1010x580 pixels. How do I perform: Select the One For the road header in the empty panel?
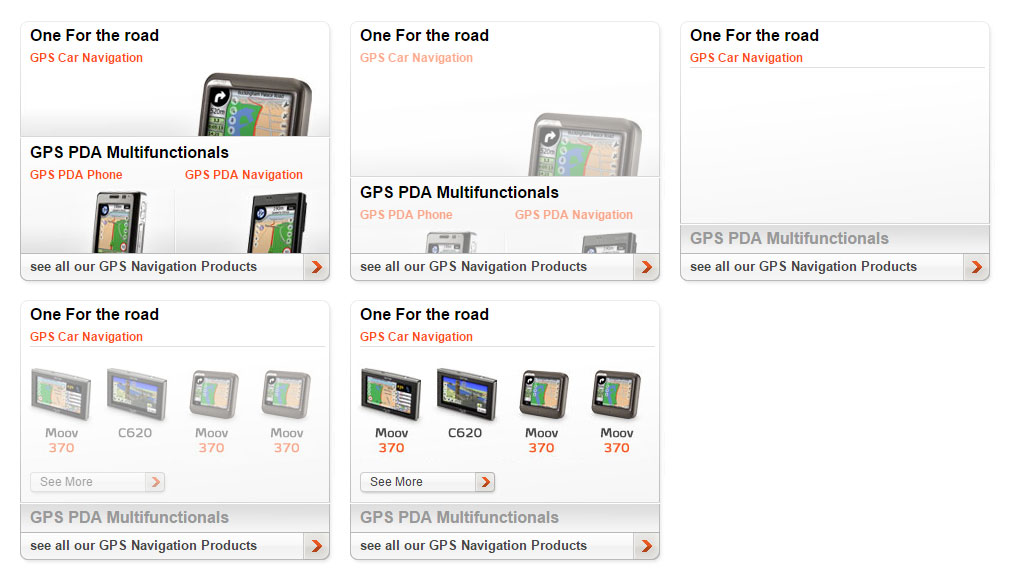pyautogui.click(x=754, y=35)
